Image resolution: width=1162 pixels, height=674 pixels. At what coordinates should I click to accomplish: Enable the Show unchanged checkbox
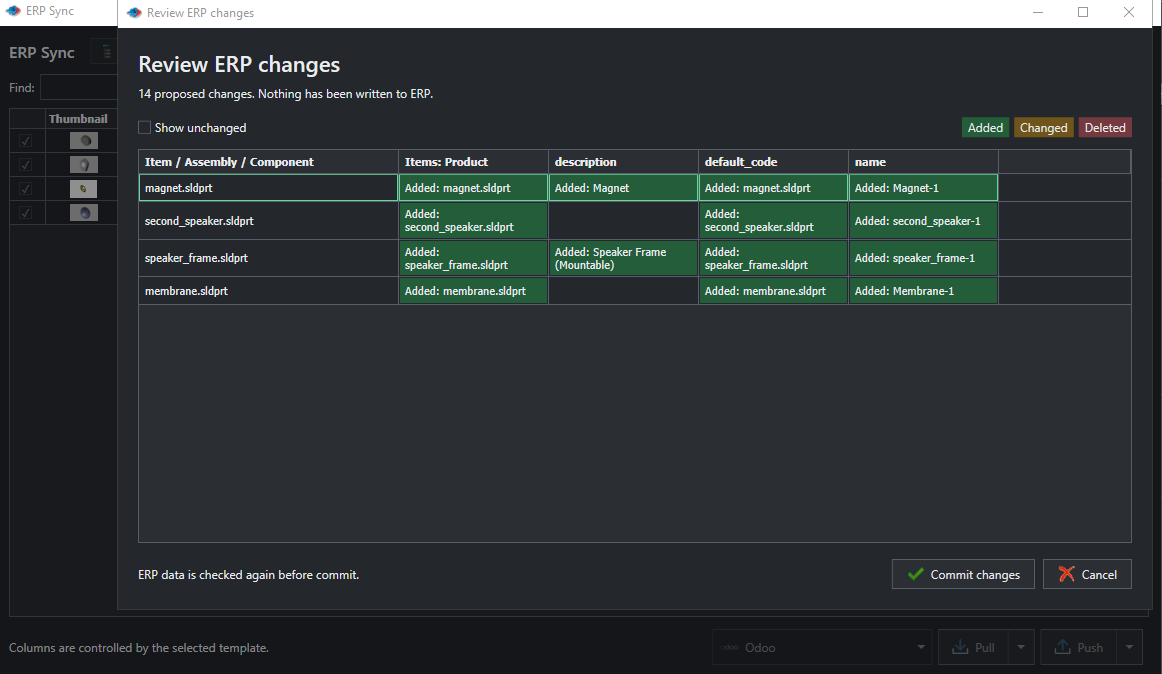coord(145,128)
